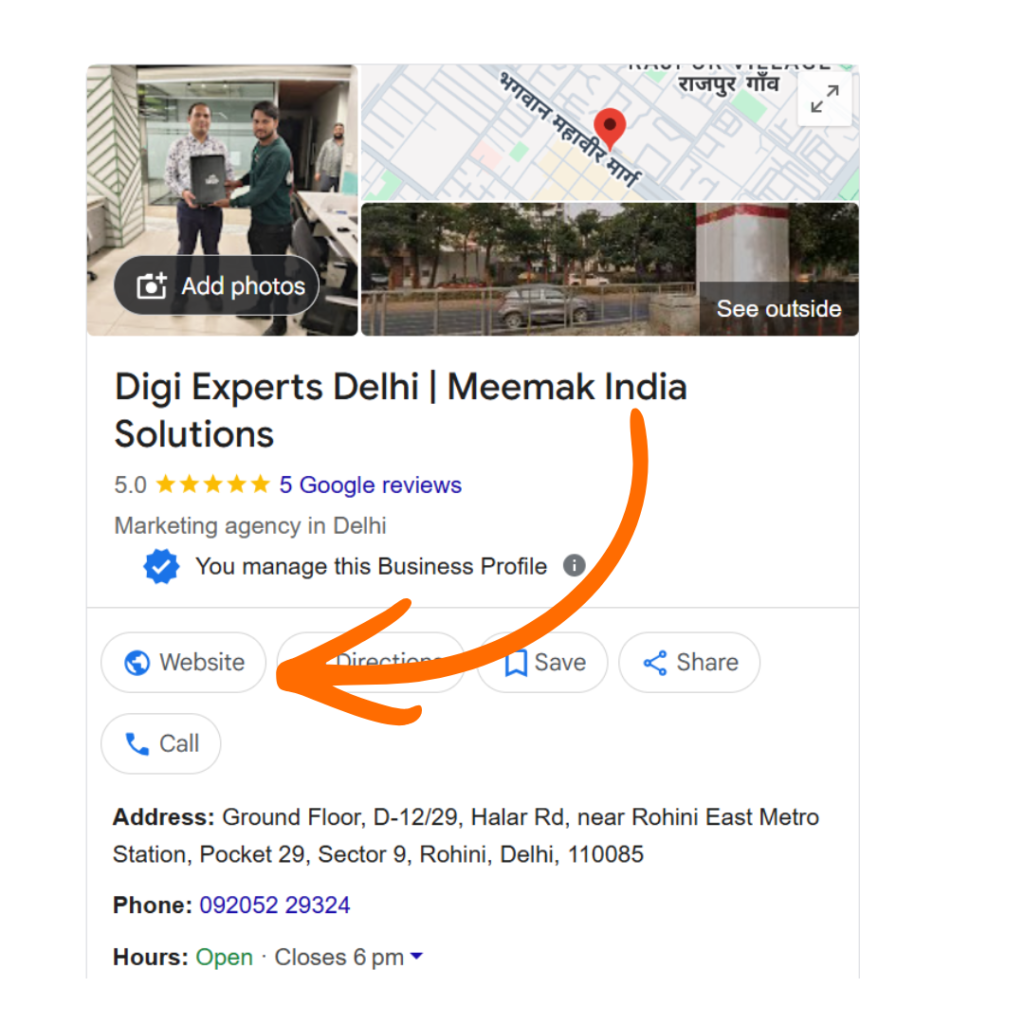The width and height of the screenshot is (1024, 1024).
Task: Click the globe icon on Website button
Action: click(x=137, y=663)
